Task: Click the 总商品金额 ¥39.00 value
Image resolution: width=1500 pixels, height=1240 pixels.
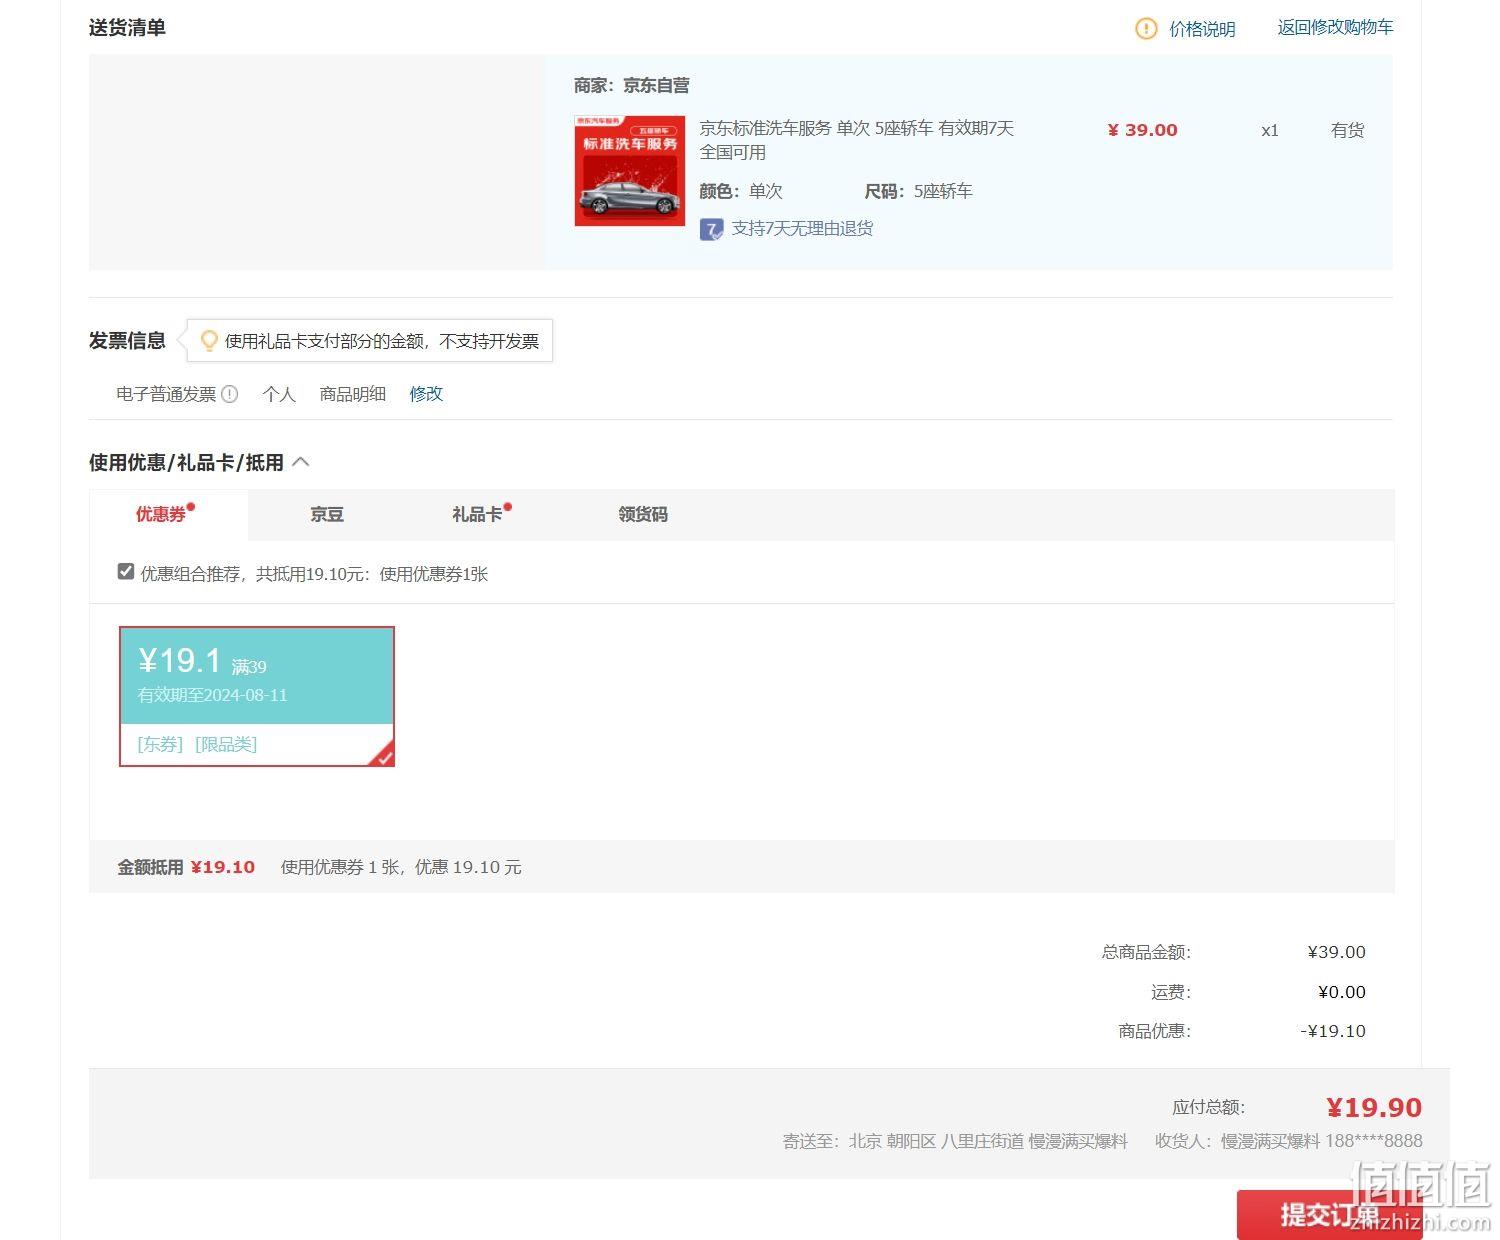Action: pos(1337,952)
